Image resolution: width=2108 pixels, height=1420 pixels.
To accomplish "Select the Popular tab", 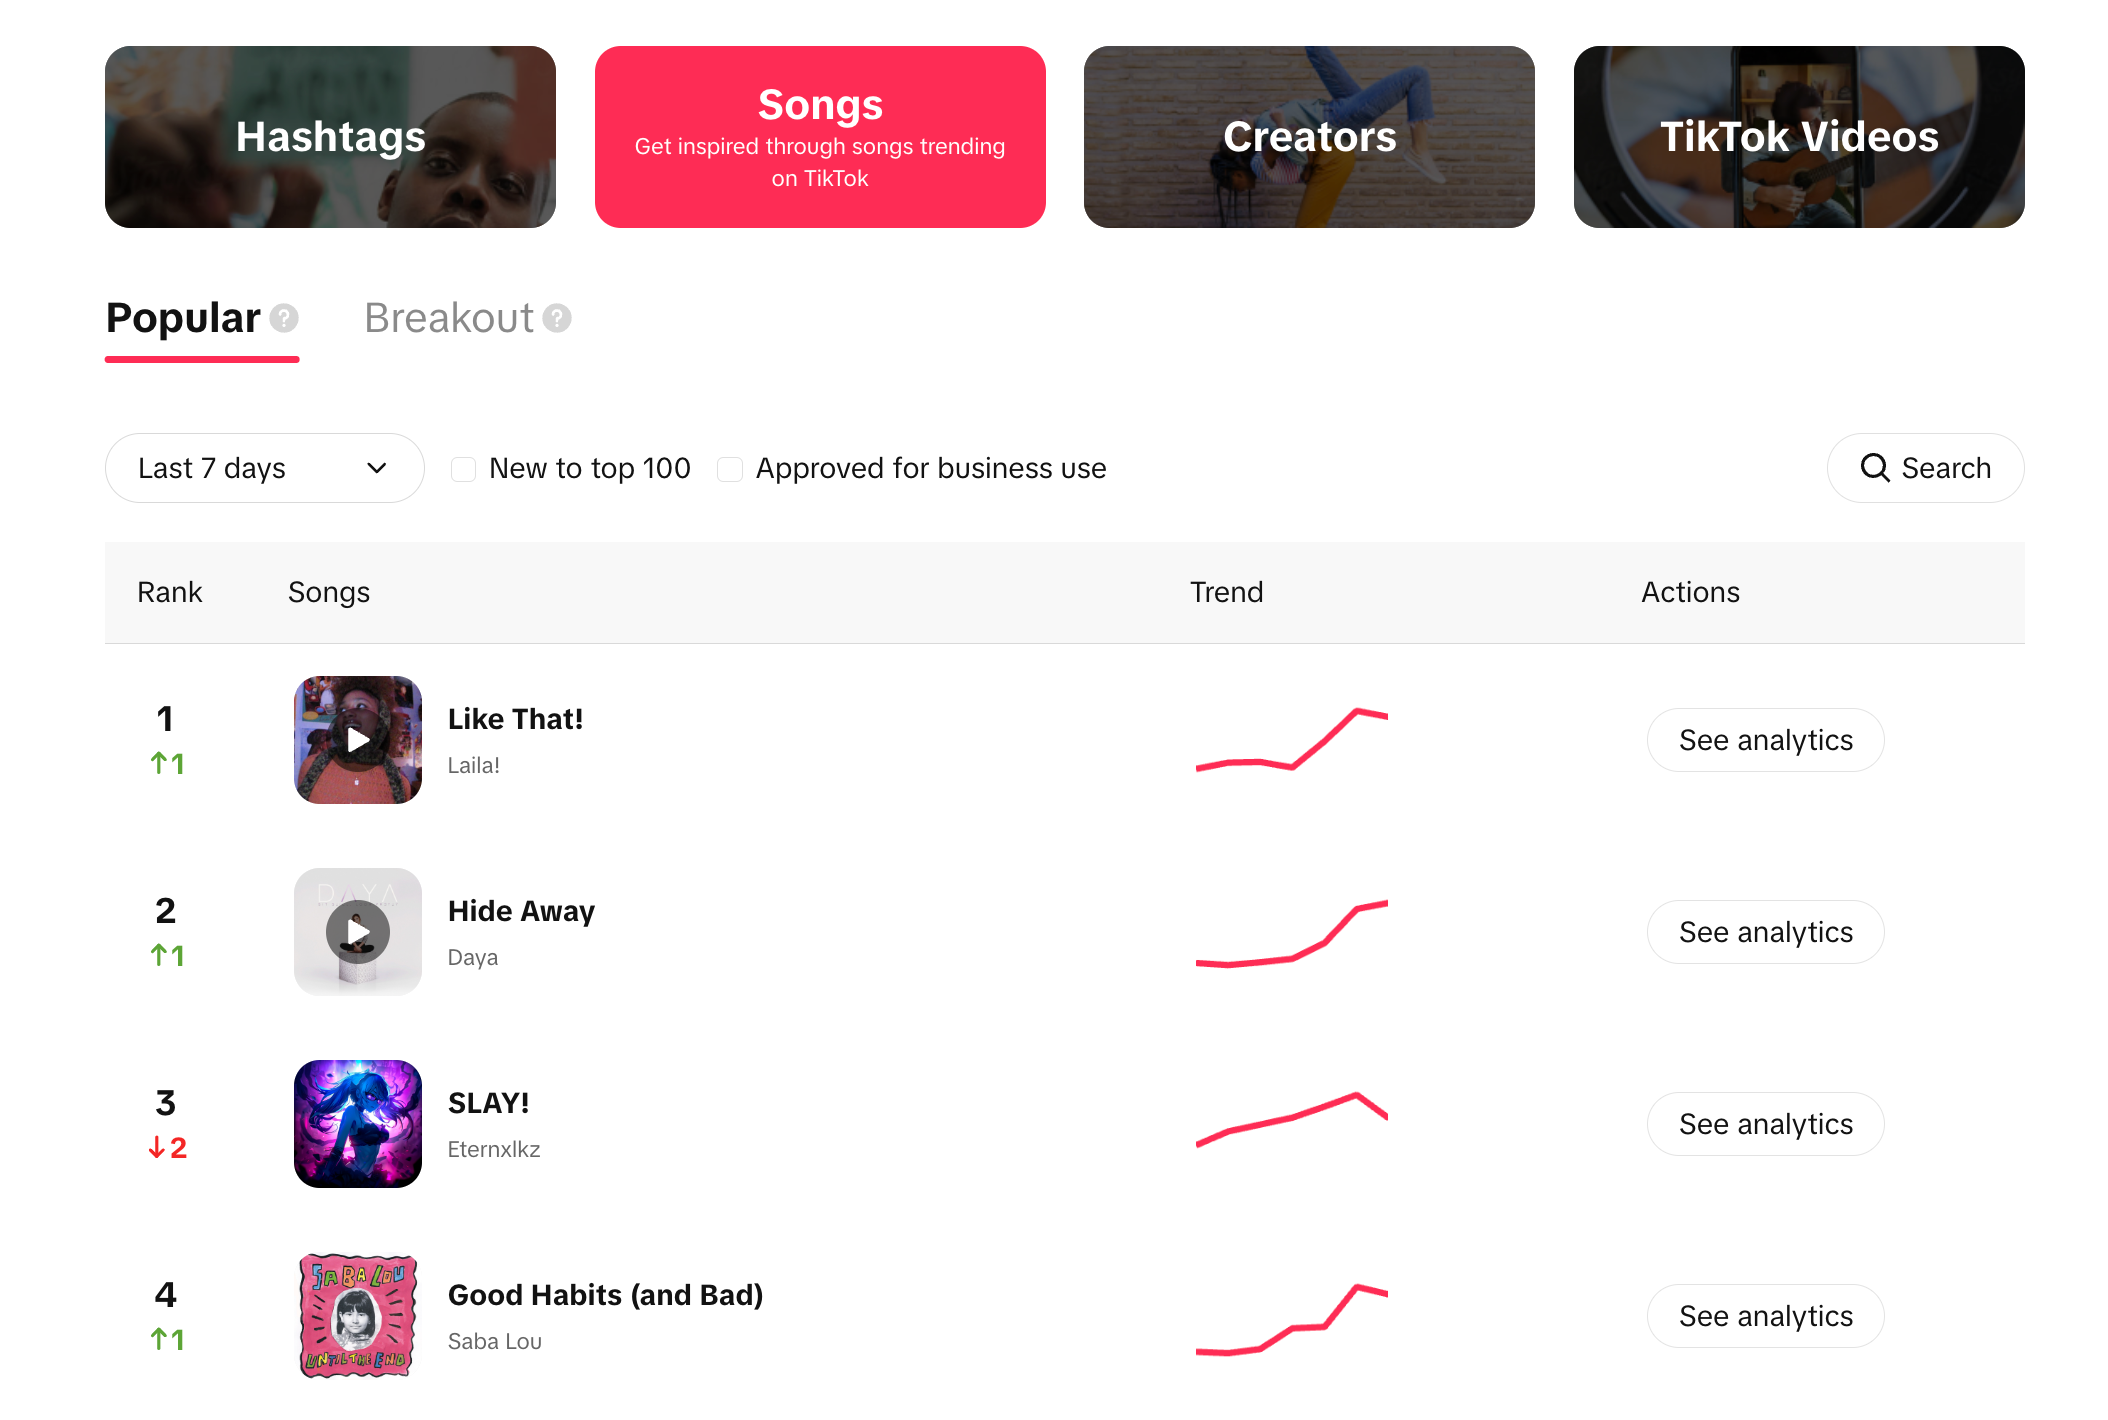I will click(182, 315).
